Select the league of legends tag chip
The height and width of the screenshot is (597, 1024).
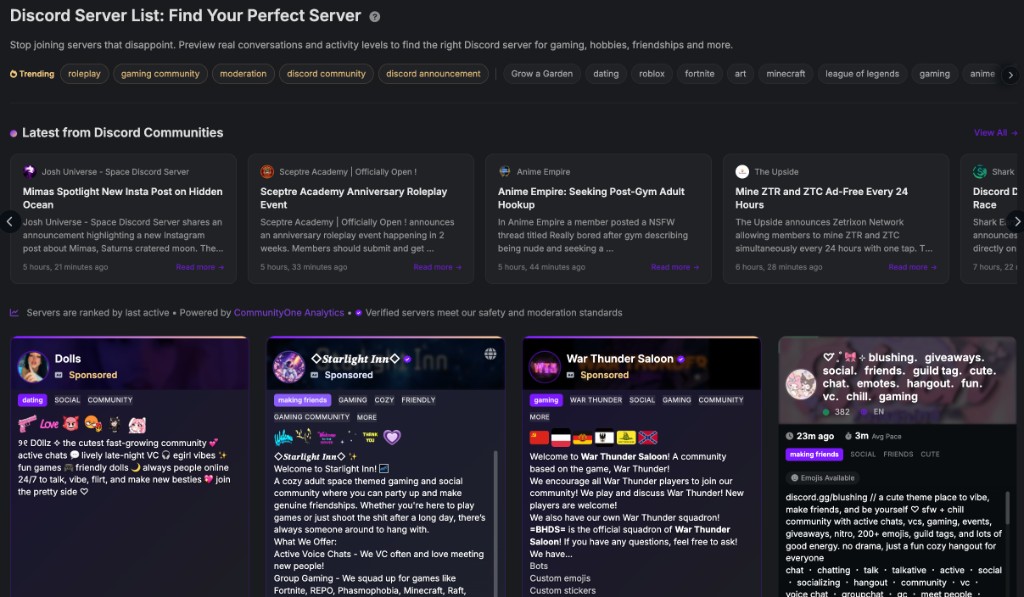click(x=862, y=74)
